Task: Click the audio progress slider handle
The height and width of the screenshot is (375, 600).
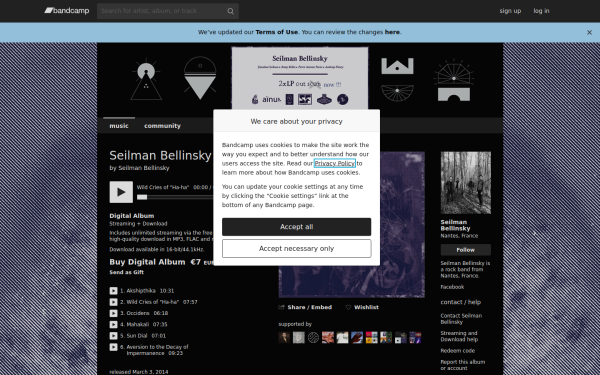Action: click(142, 197)
